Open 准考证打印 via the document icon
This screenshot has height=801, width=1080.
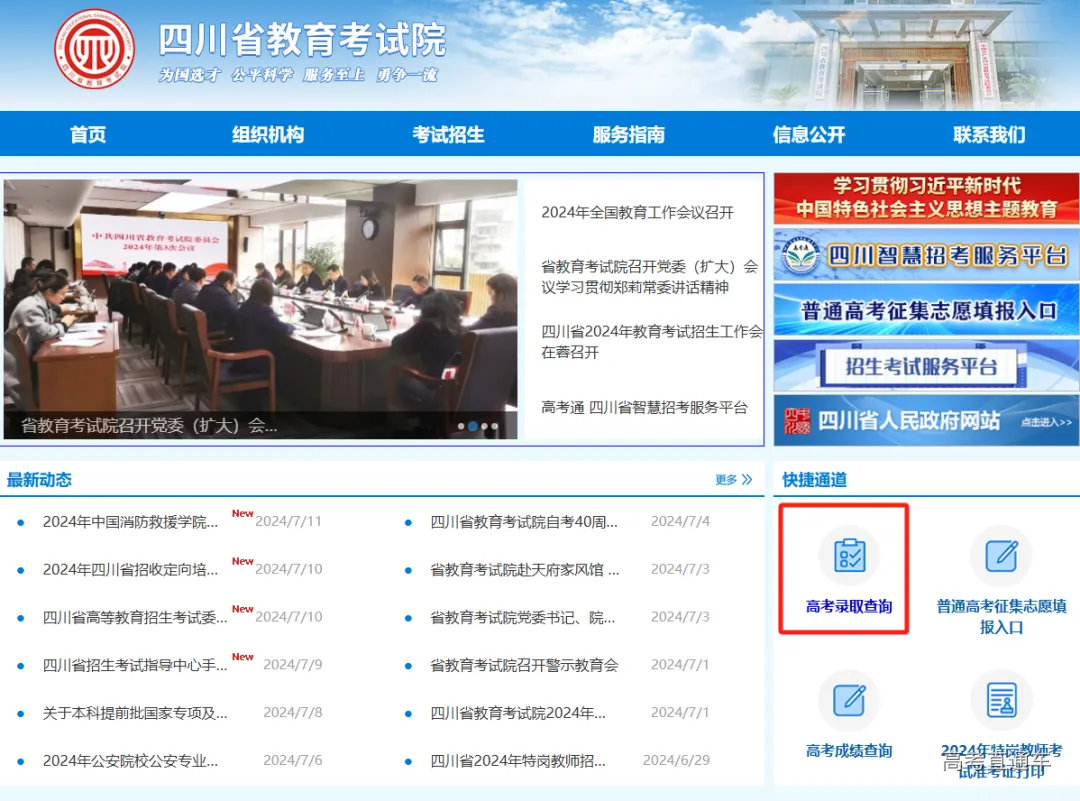click(1000, 700)
